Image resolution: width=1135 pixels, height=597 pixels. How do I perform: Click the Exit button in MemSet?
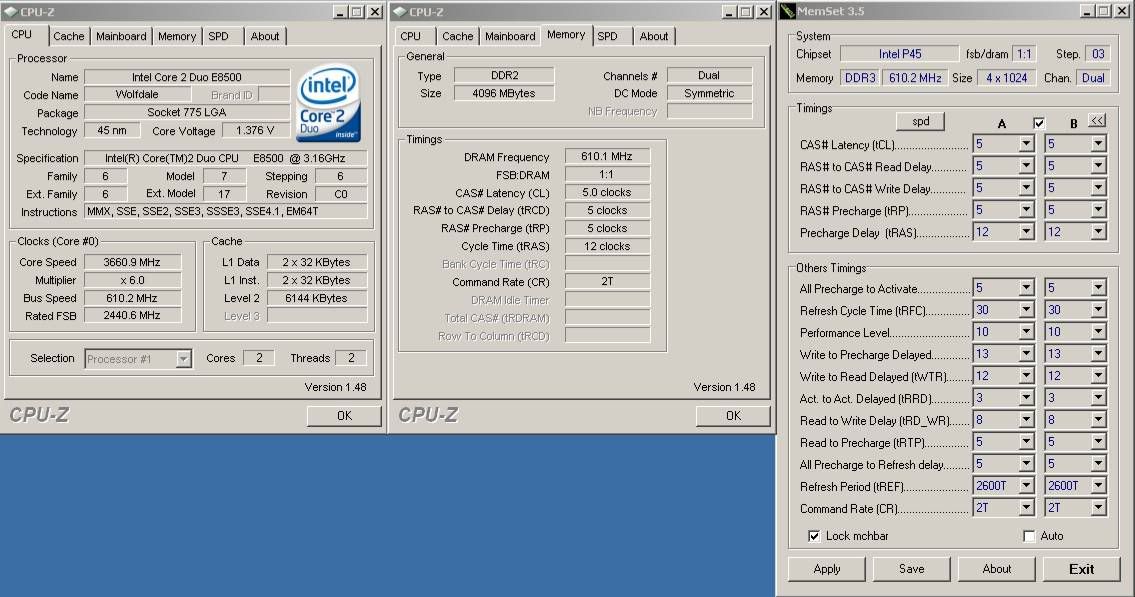pyautogui.click(x=1081, y=569)
